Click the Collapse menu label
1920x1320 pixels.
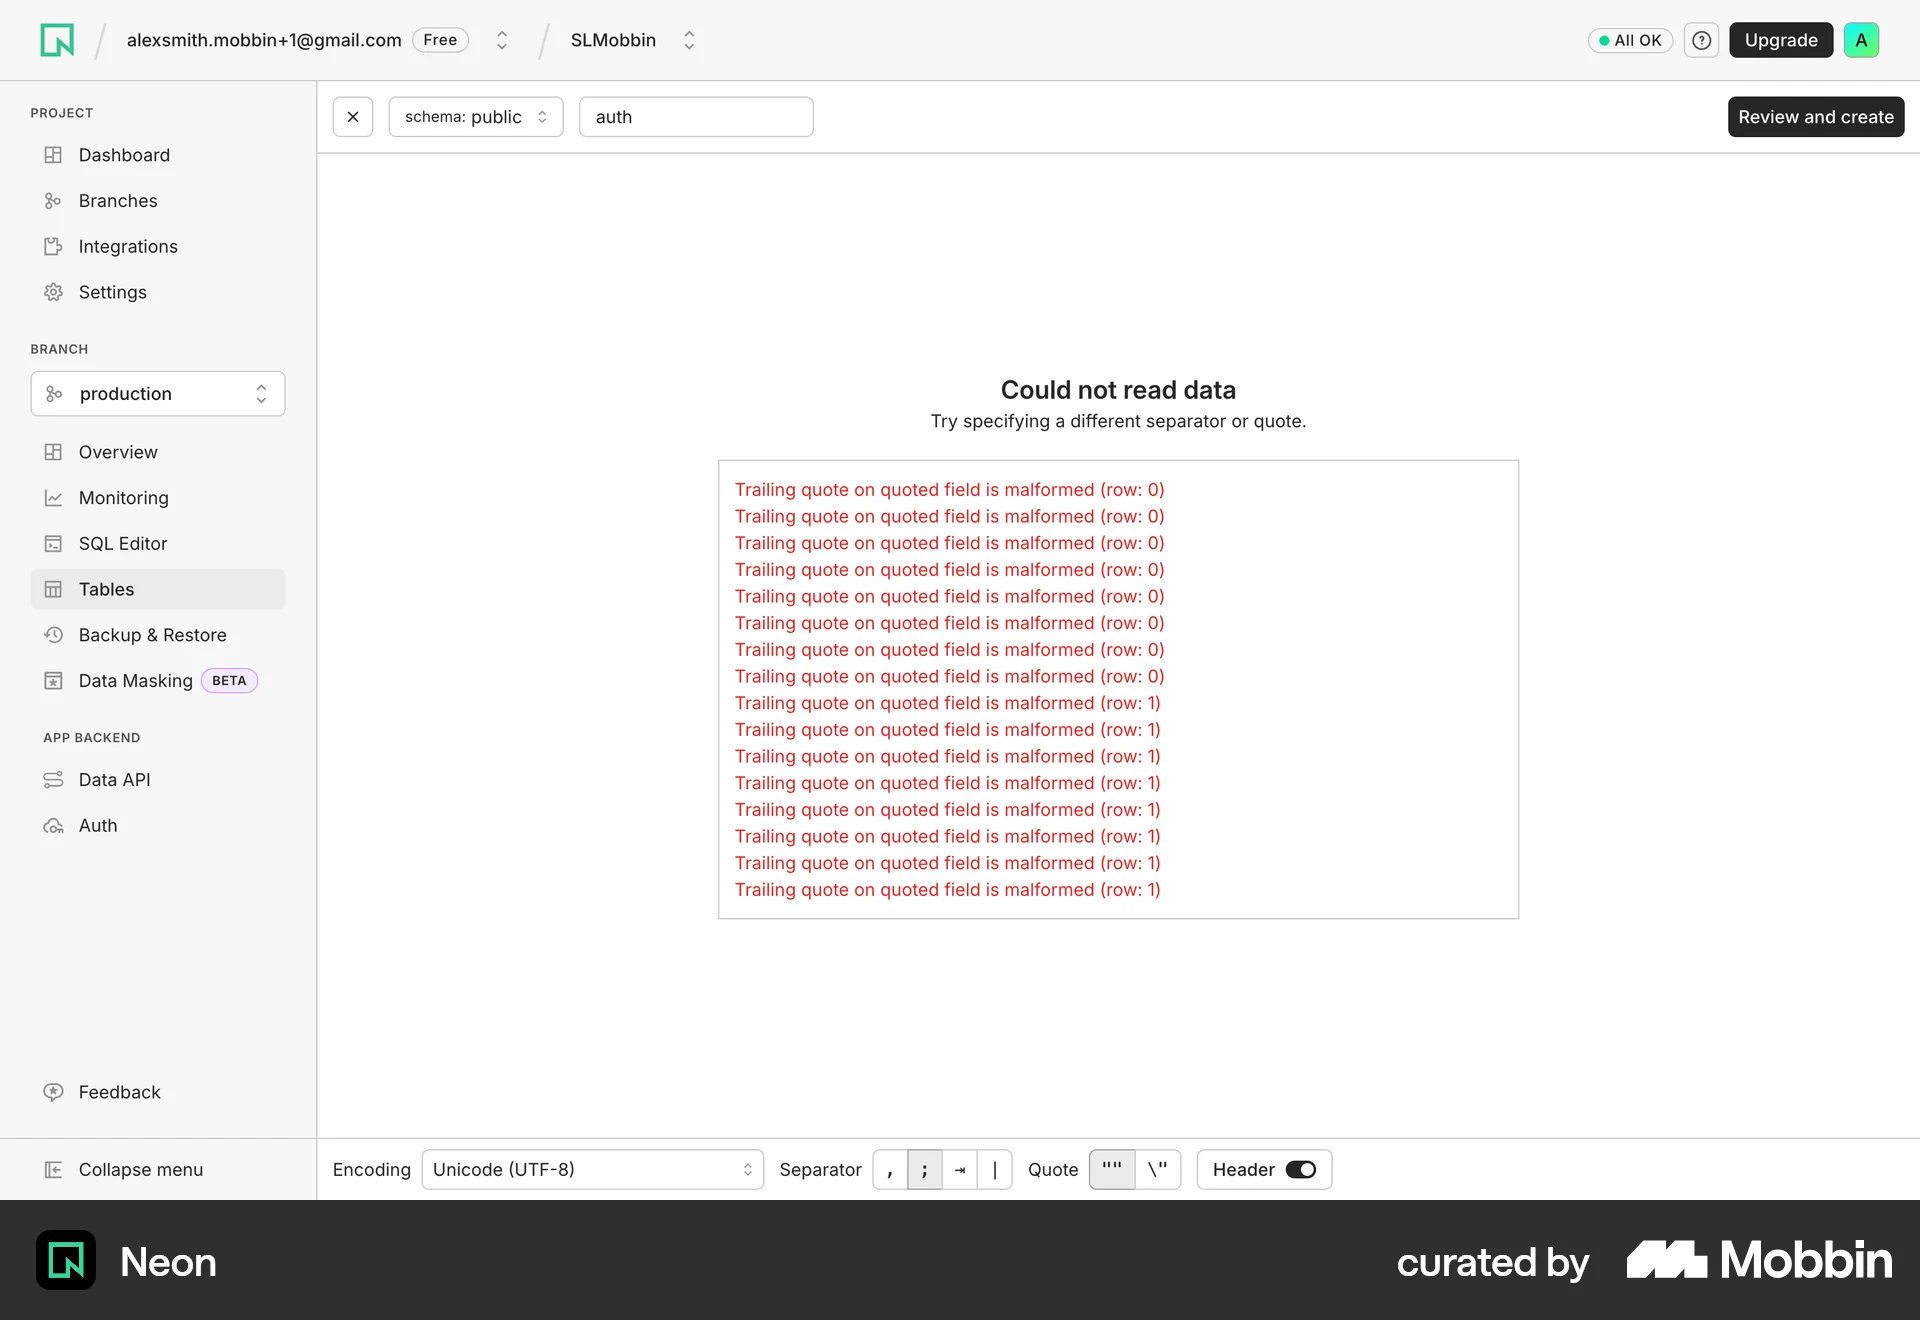pyautogui.click(x=141, y=1170)
